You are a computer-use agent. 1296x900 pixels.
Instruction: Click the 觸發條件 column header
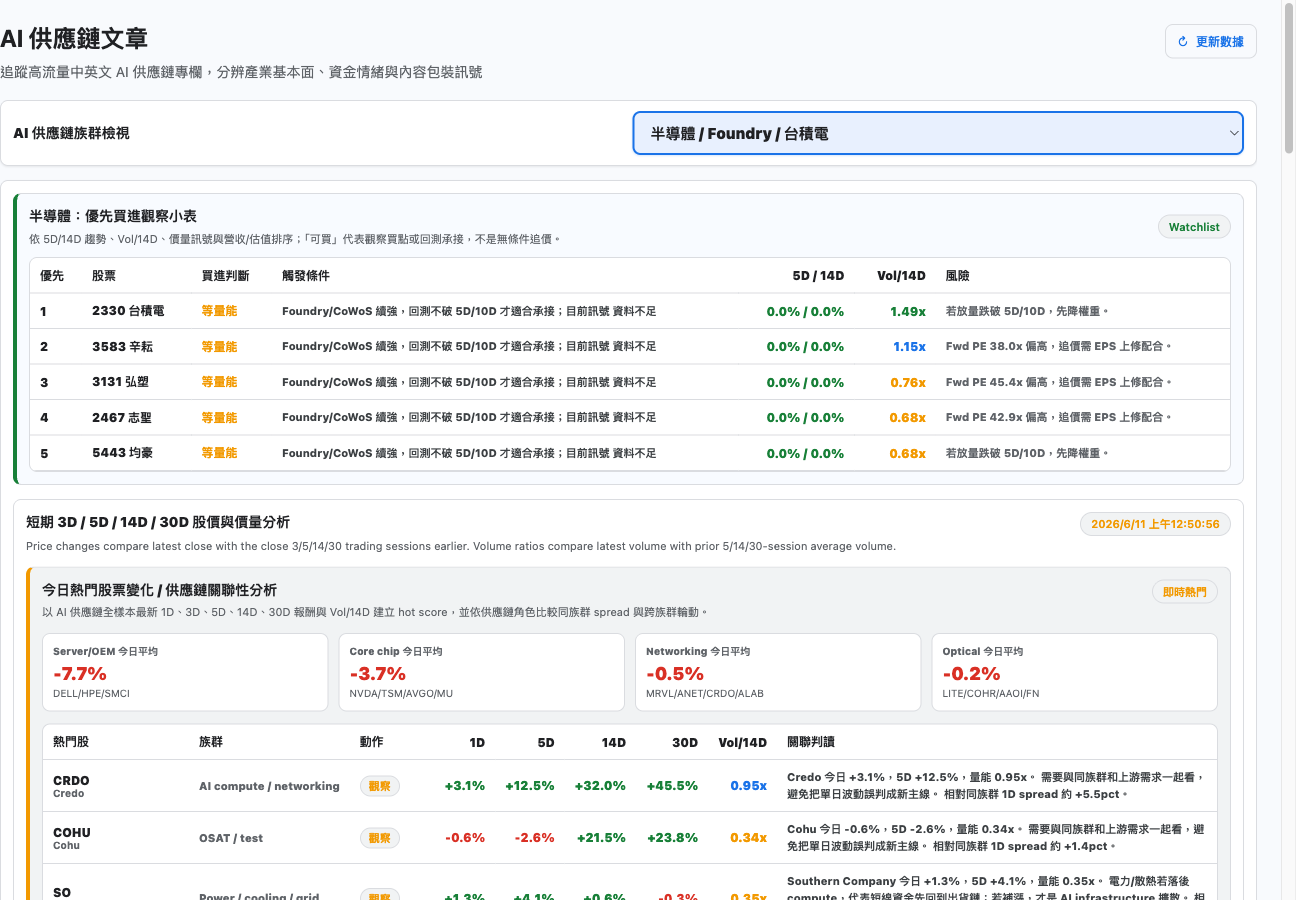point(305,275)
